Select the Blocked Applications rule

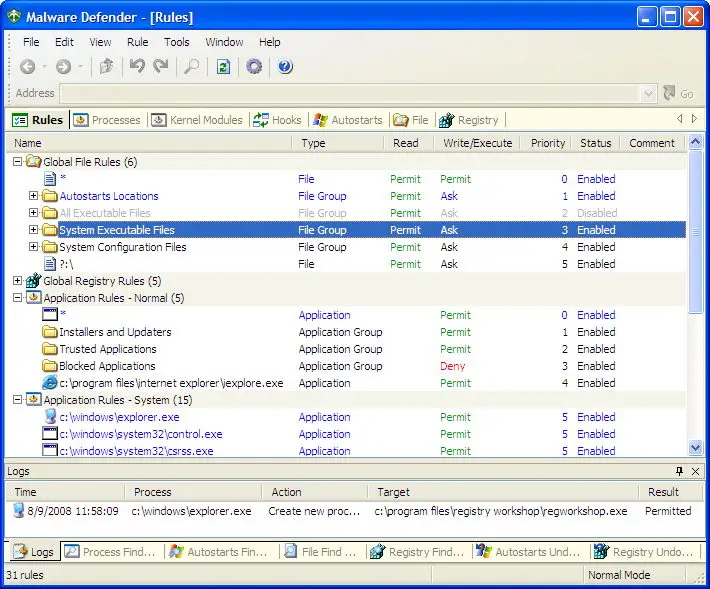[107, 366]
